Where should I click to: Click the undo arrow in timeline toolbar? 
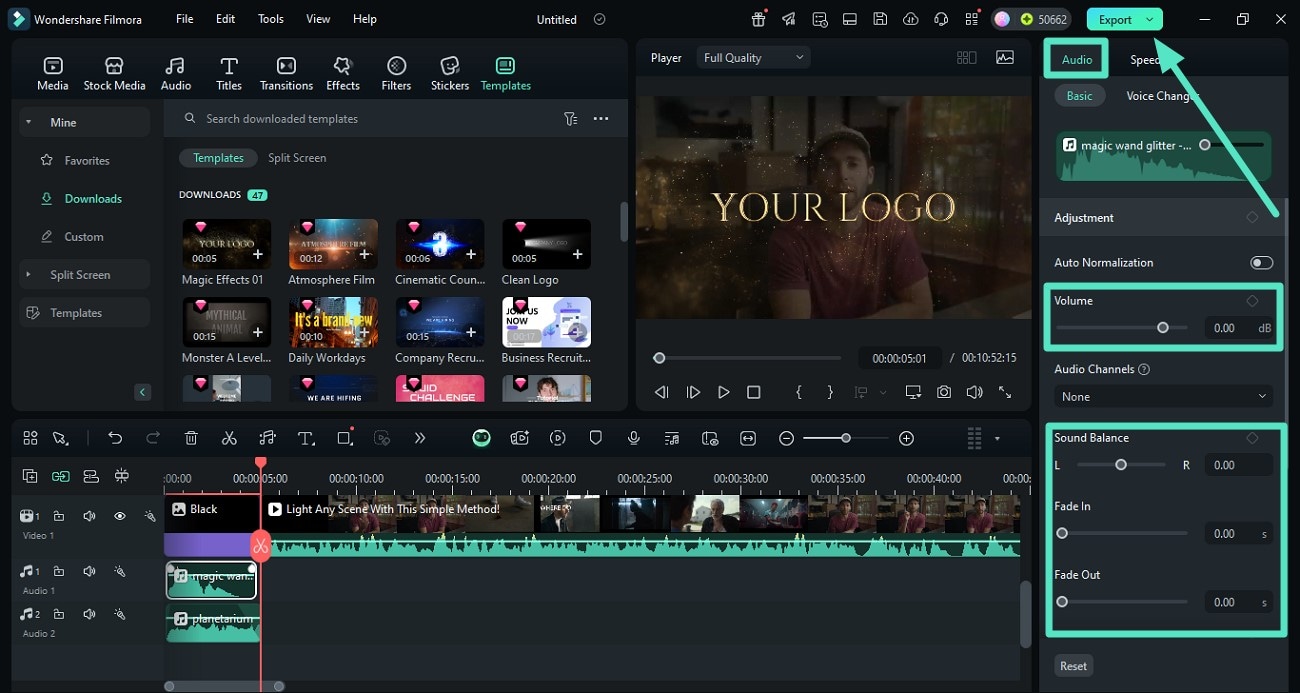[115, 438]
